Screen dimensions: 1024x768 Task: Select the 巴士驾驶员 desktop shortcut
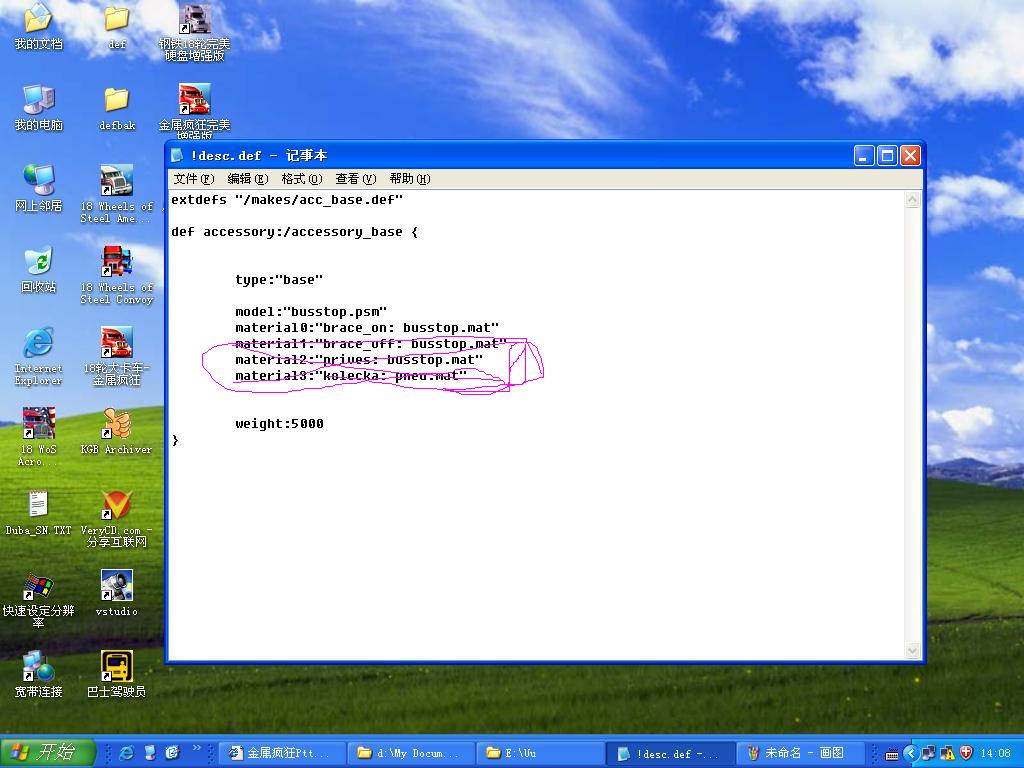(116, 668)
